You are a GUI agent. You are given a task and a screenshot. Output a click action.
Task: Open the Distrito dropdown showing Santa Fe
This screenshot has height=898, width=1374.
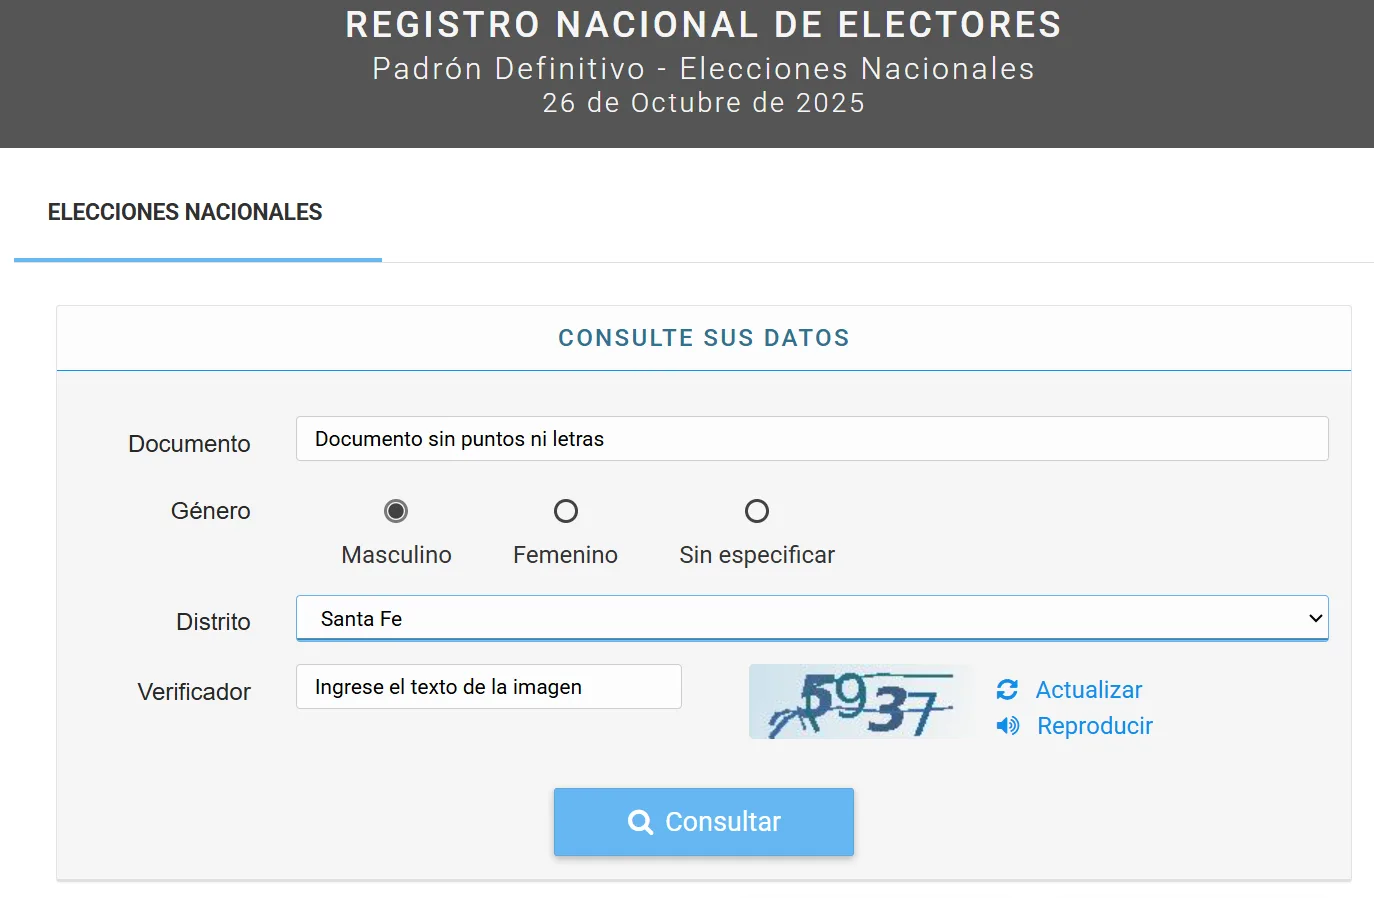click(800, 619)
